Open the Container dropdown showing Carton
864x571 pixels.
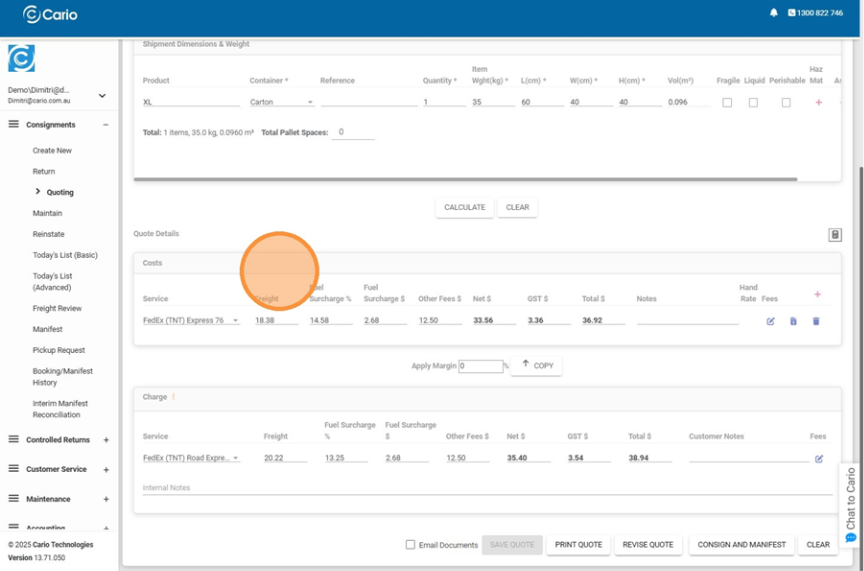tap(281, 102)
